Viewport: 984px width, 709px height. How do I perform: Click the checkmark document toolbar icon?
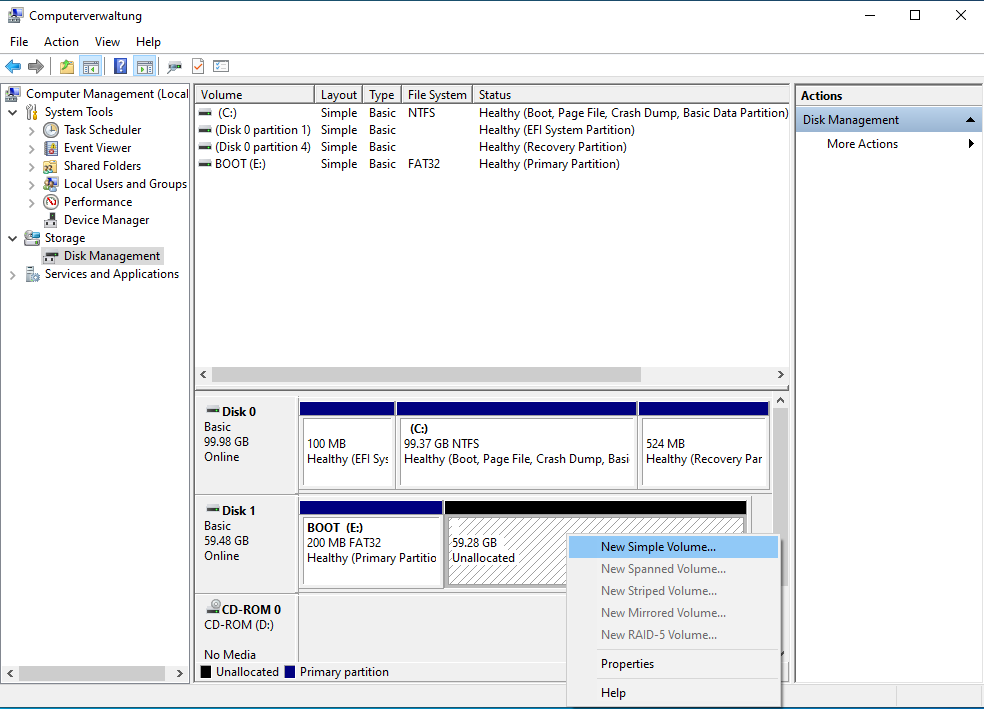click(x=198, y=67)
